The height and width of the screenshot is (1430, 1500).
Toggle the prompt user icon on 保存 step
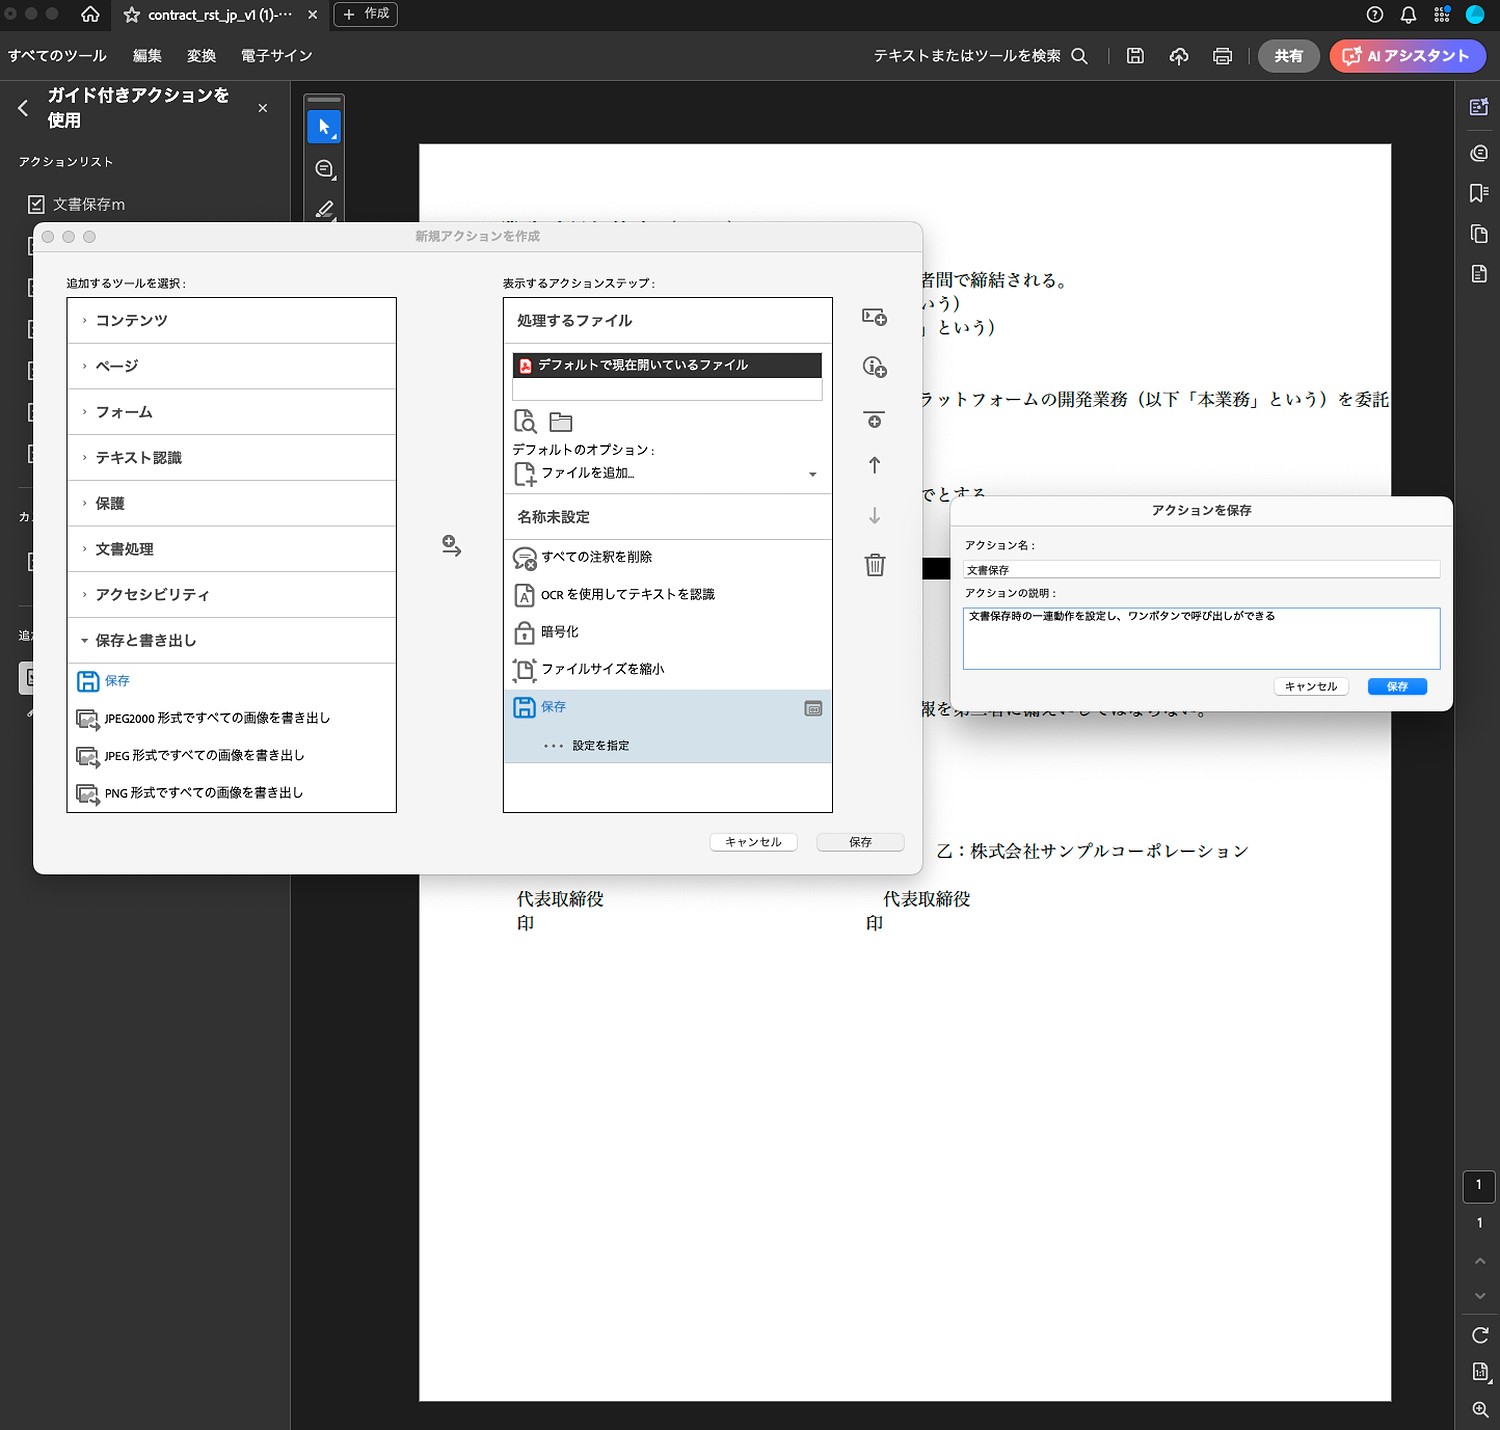813,708
